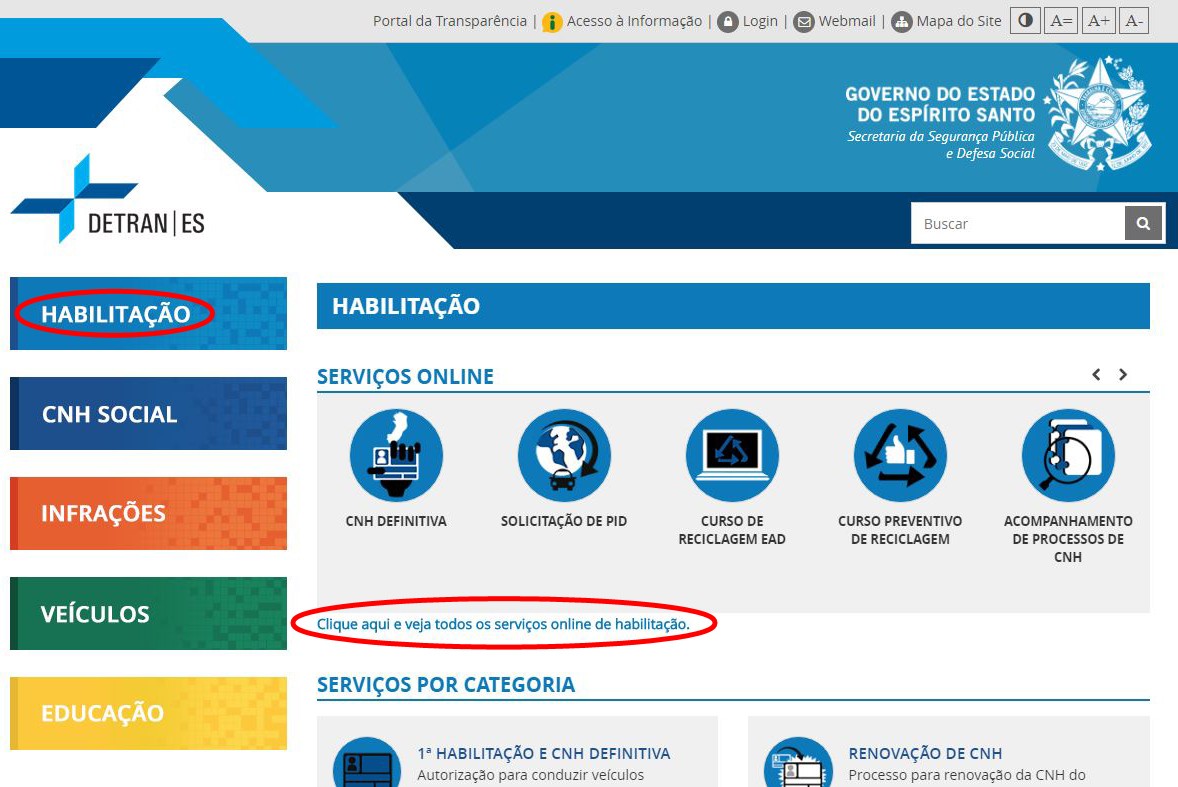The image size is (1178, 787).
Task: Click the Mapa do Site sitemap icon
Action: pyautogui.click(x=902, y=22)
